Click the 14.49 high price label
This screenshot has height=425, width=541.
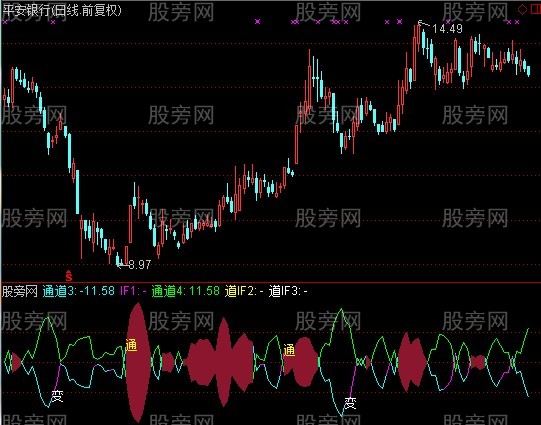[447, 29]
